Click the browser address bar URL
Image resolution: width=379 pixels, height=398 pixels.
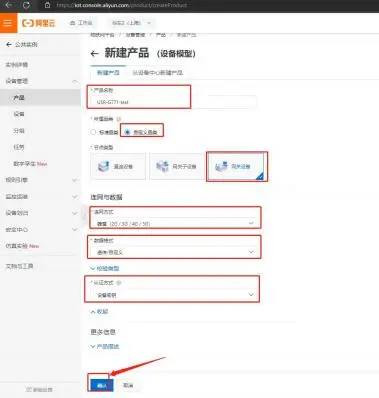122,5
